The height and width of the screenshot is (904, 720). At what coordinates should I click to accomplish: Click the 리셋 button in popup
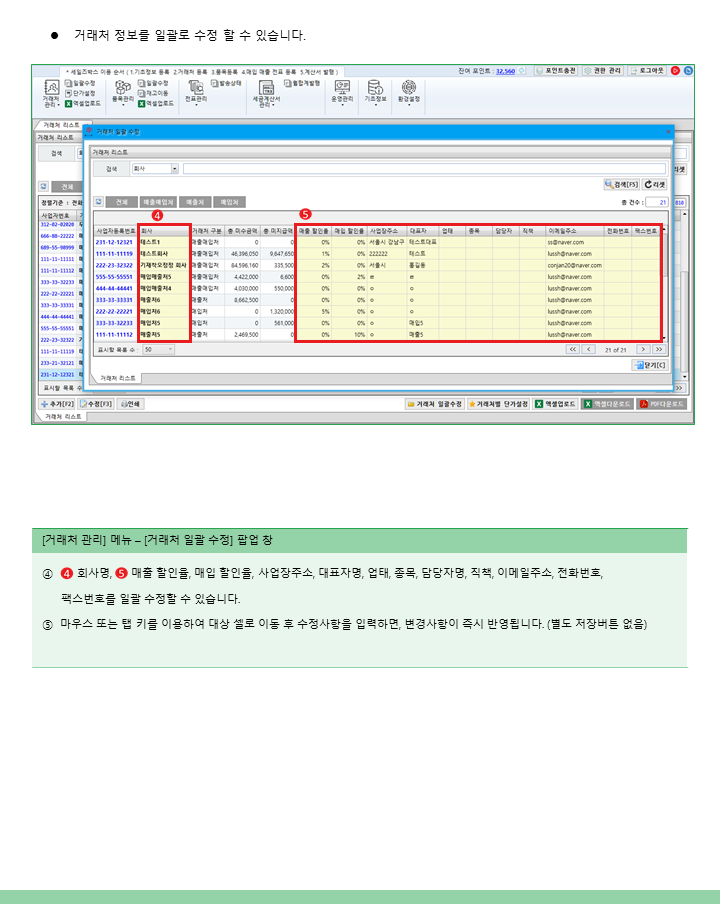click(655, 184)
